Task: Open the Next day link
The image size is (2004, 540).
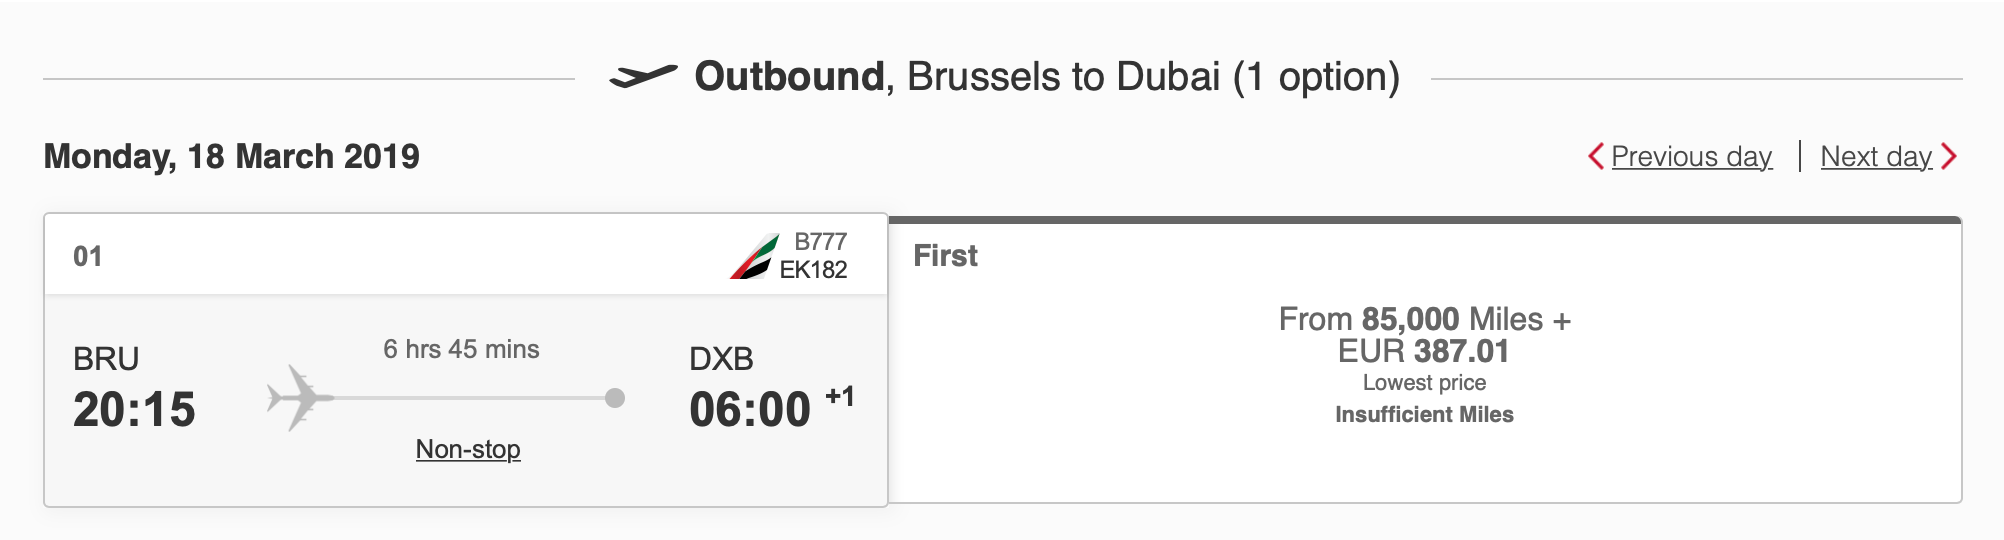Action: click(x=1876, y=157)
